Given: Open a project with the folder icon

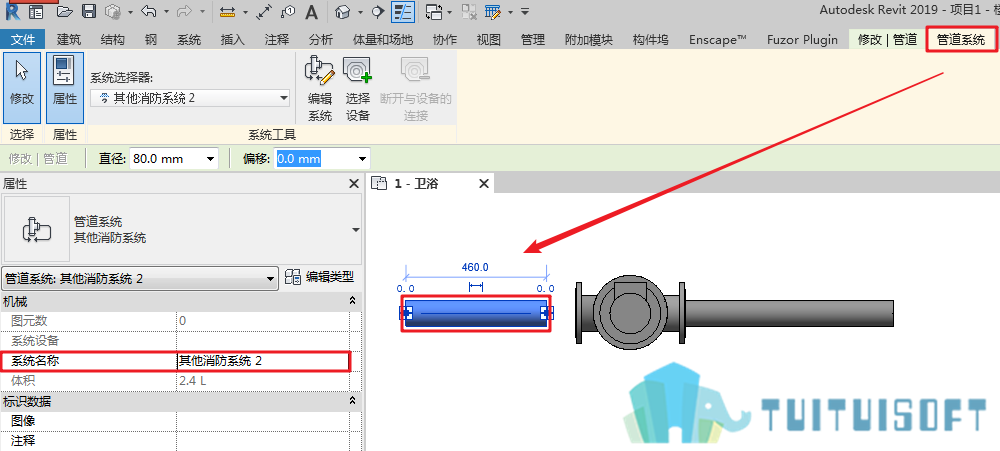Looking at the screenshot, I should coord(65,11).
